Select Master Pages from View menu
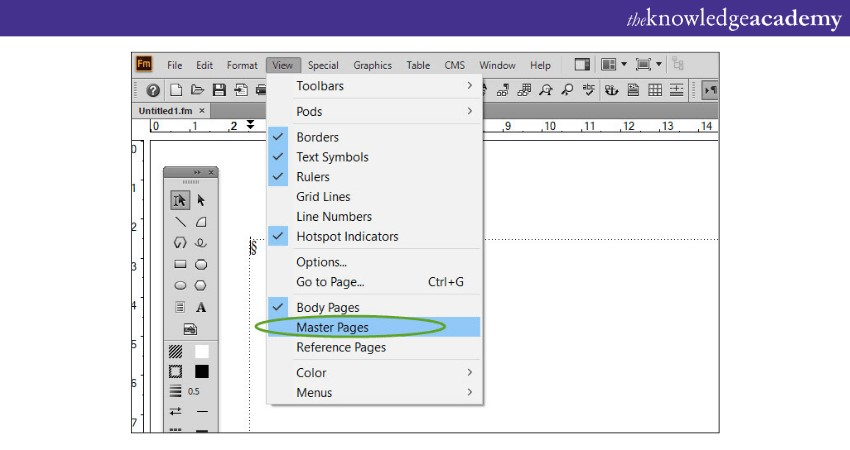Viewport: 850px width, 450px height. click(x=332, y=327)
